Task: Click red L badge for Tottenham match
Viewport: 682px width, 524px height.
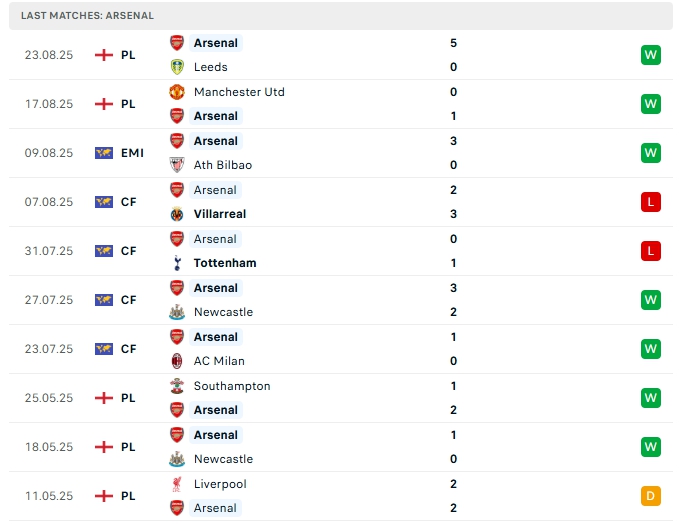Action: coord(651,251)
